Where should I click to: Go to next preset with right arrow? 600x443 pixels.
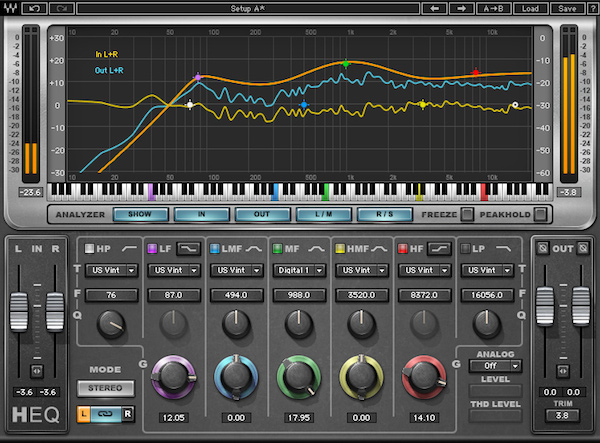tap(463, 8)
